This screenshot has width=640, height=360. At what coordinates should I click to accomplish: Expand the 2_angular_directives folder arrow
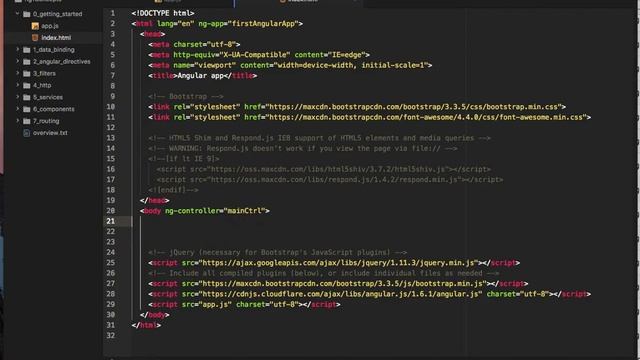click(18, 61)
